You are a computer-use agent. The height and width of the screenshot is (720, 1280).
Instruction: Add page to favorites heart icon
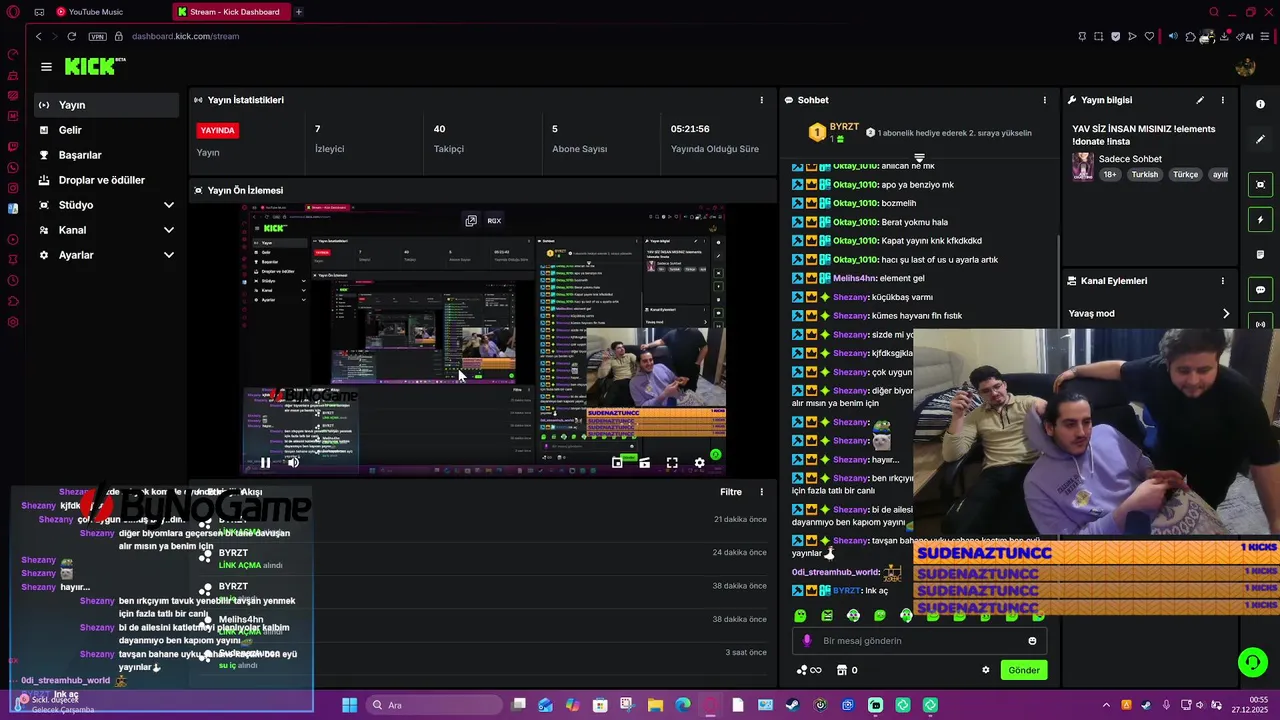point(1149,36)
